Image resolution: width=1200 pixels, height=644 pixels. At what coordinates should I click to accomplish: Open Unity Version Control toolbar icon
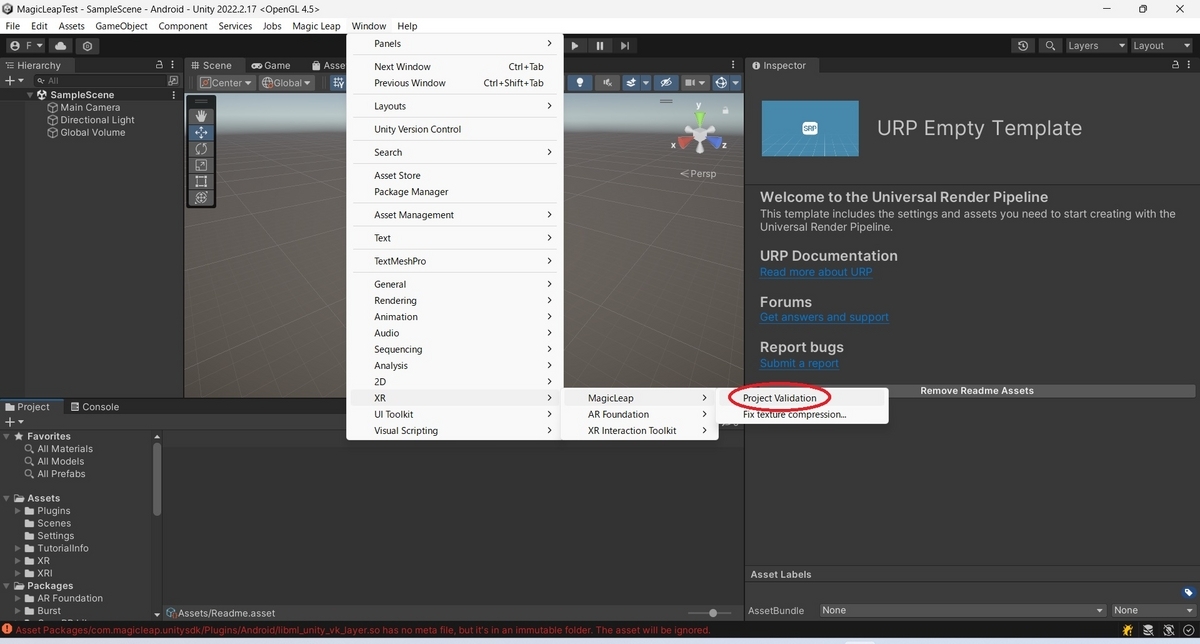pos(88,46)
